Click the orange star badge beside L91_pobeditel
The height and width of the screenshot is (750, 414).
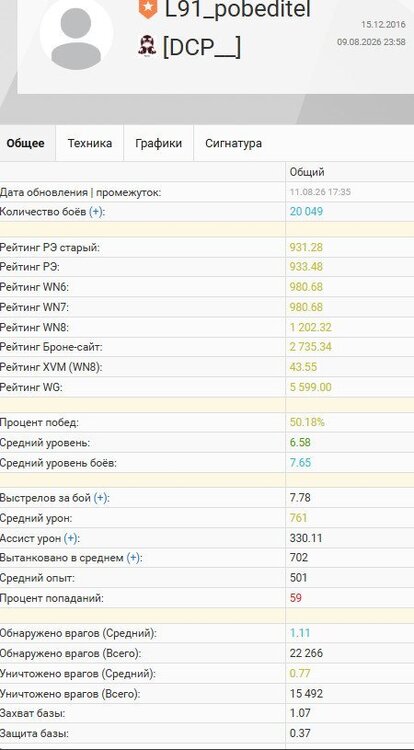click(x=148, y=10)
